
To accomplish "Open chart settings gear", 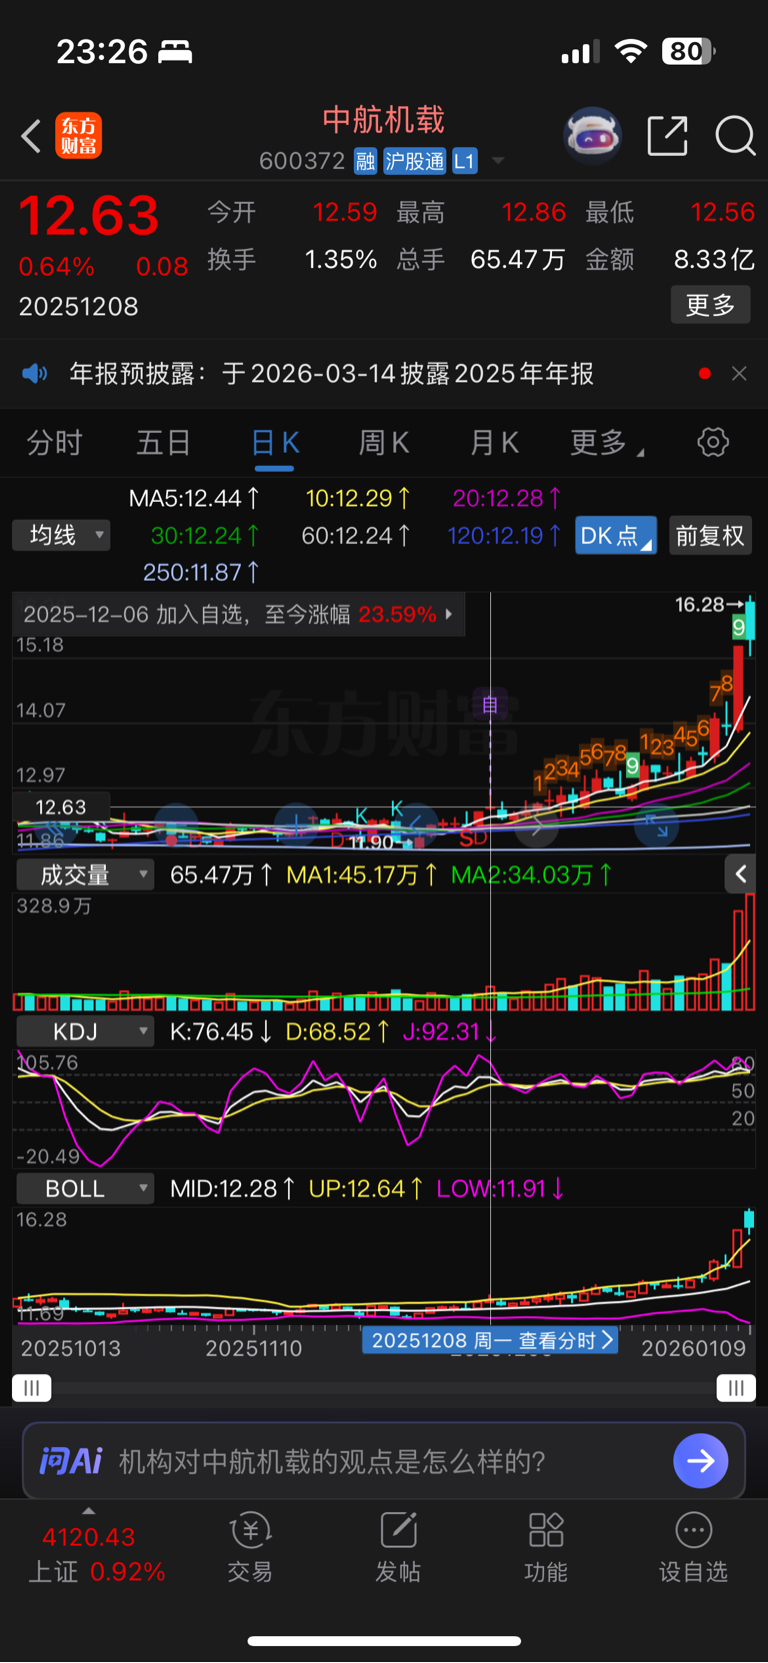I will (713, 442).
